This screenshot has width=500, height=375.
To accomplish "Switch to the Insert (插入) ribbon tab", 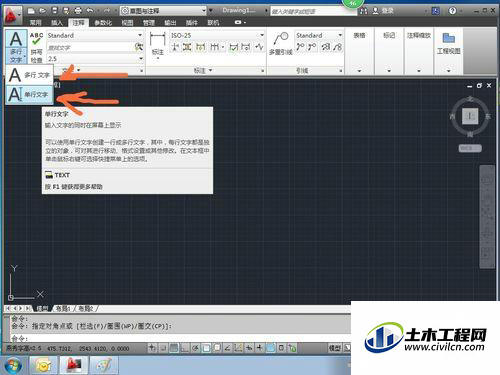I will click(57, 23).
